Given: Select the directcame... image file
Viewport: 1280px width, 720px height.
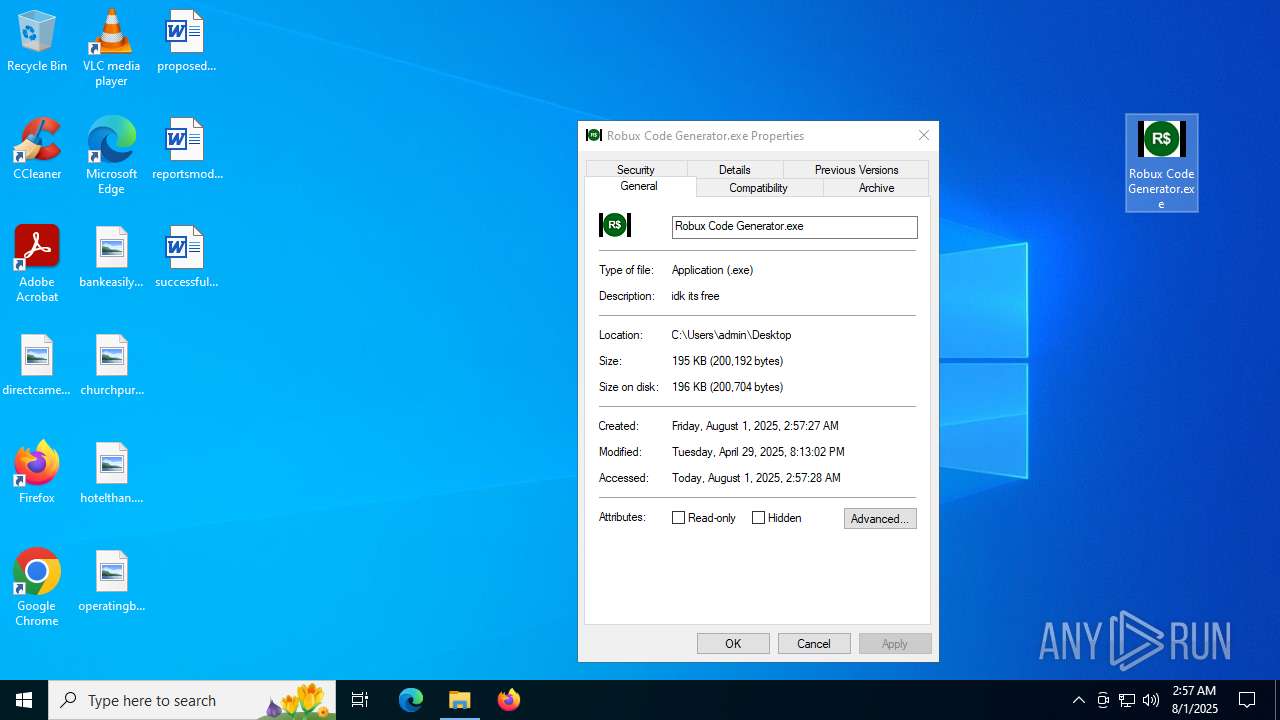Looking at the screenshot, I should click(x=37, y=366).
